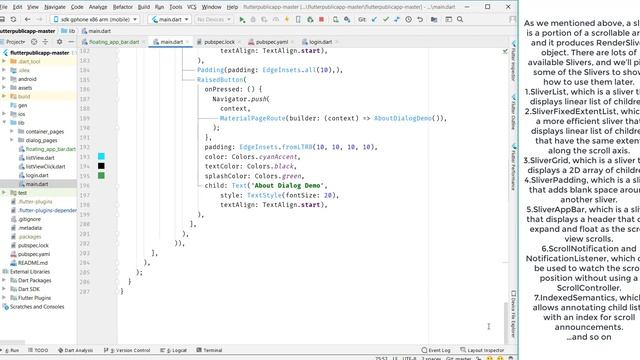Select listView.dart in the project tree
This screenshot has width=640, height=360.
[x=40, y=158]
